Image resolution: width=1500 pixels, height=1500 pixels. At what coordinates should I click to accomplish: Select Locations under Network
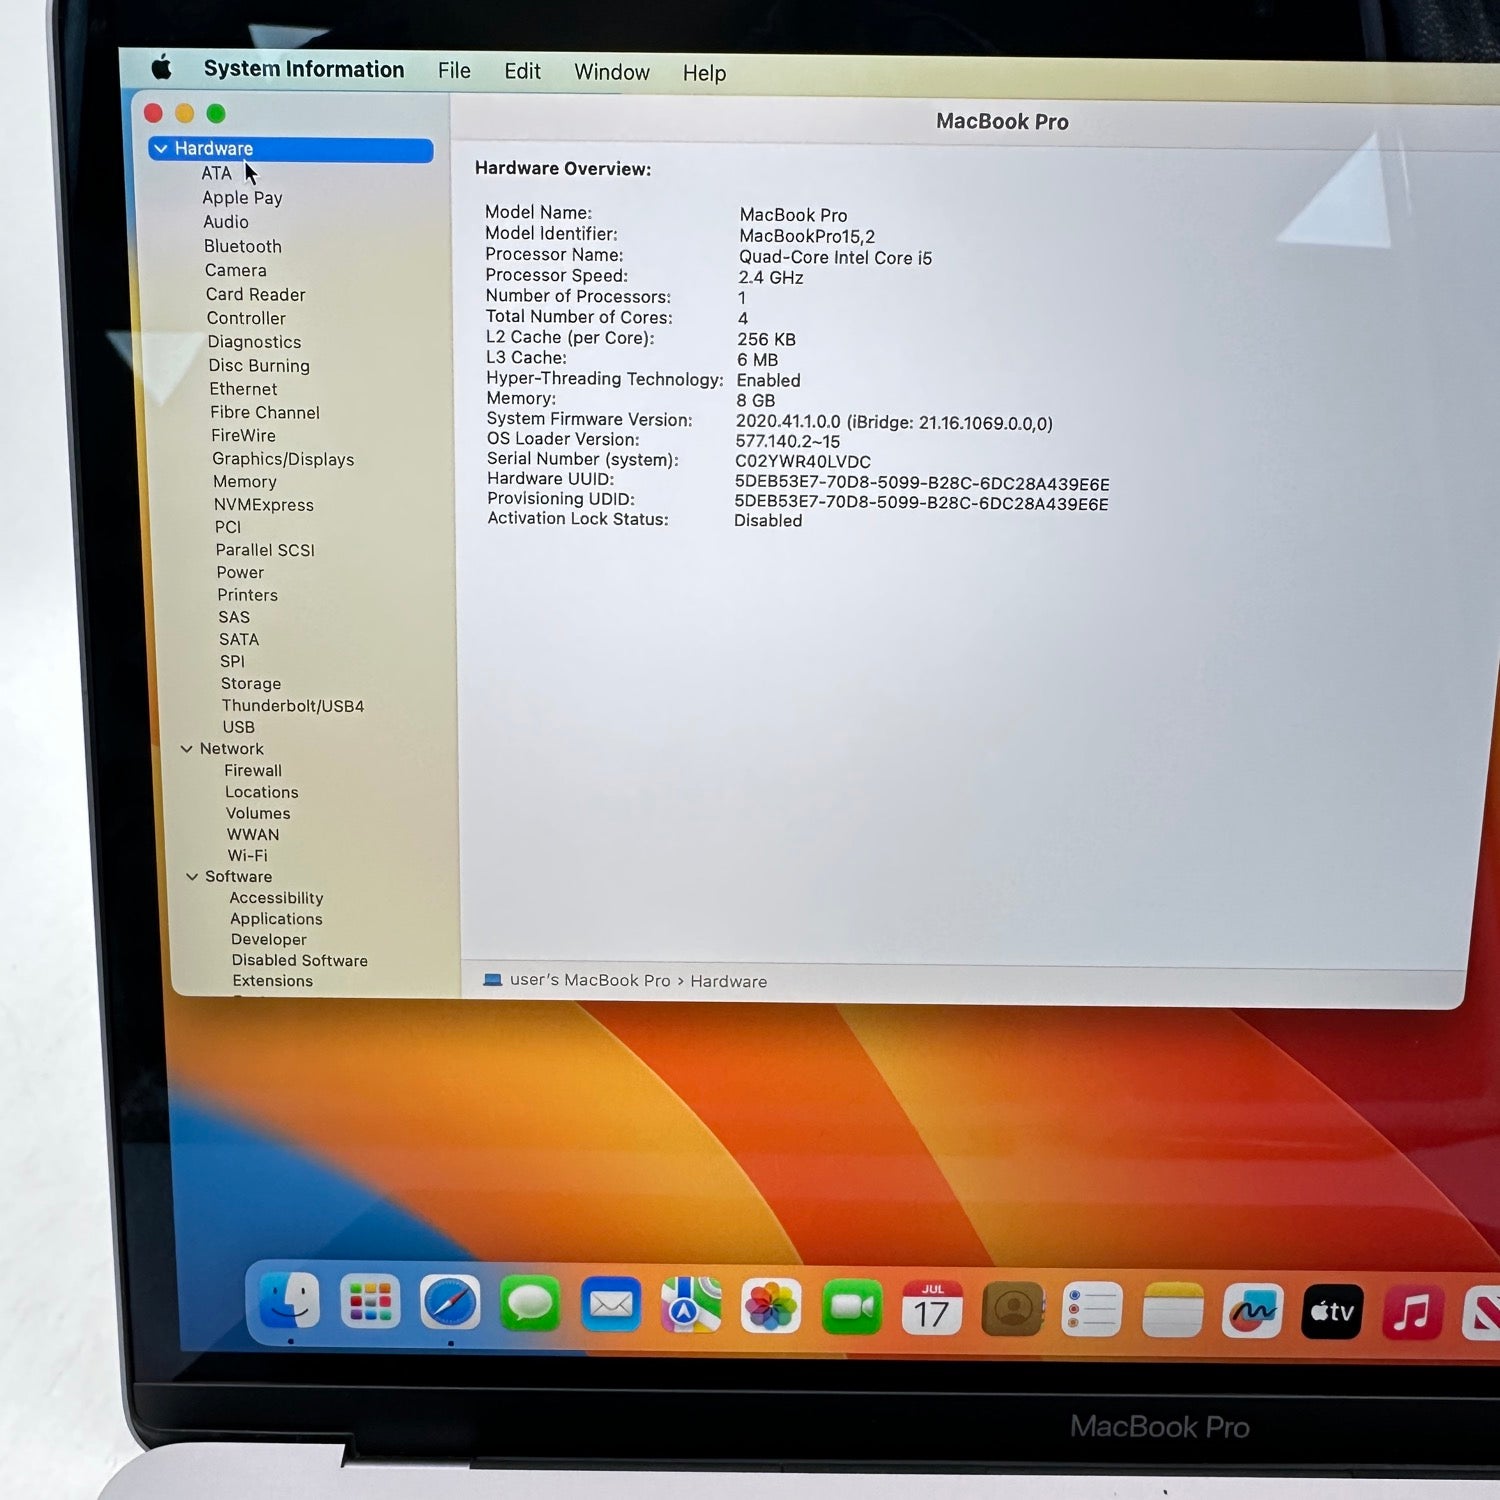(x=262, y=792)
